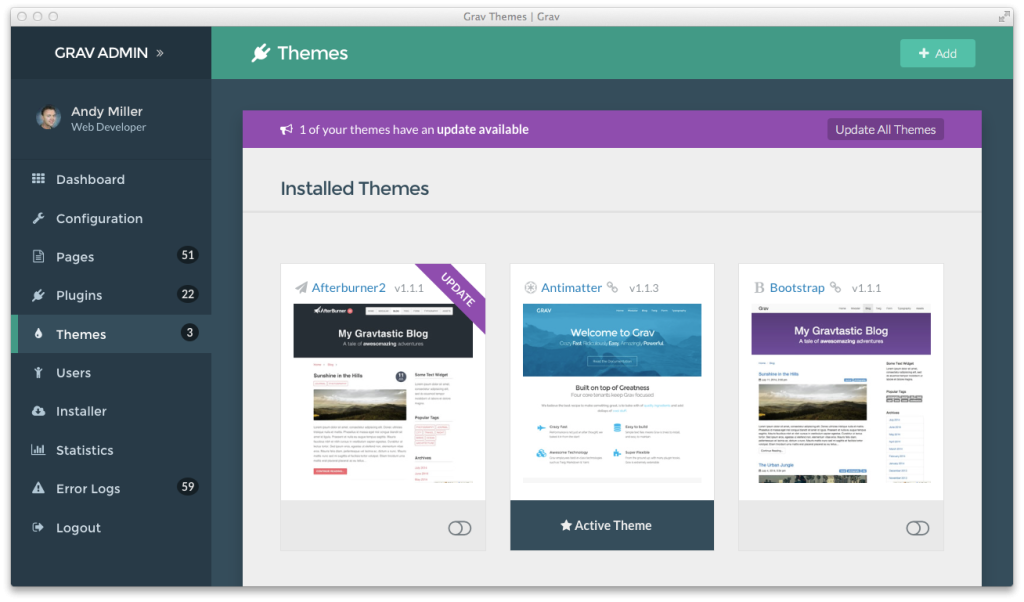Click the paper plane icon beside Afterburner2
Viewport: 1024px width, 602px height.
pos(301,287)
